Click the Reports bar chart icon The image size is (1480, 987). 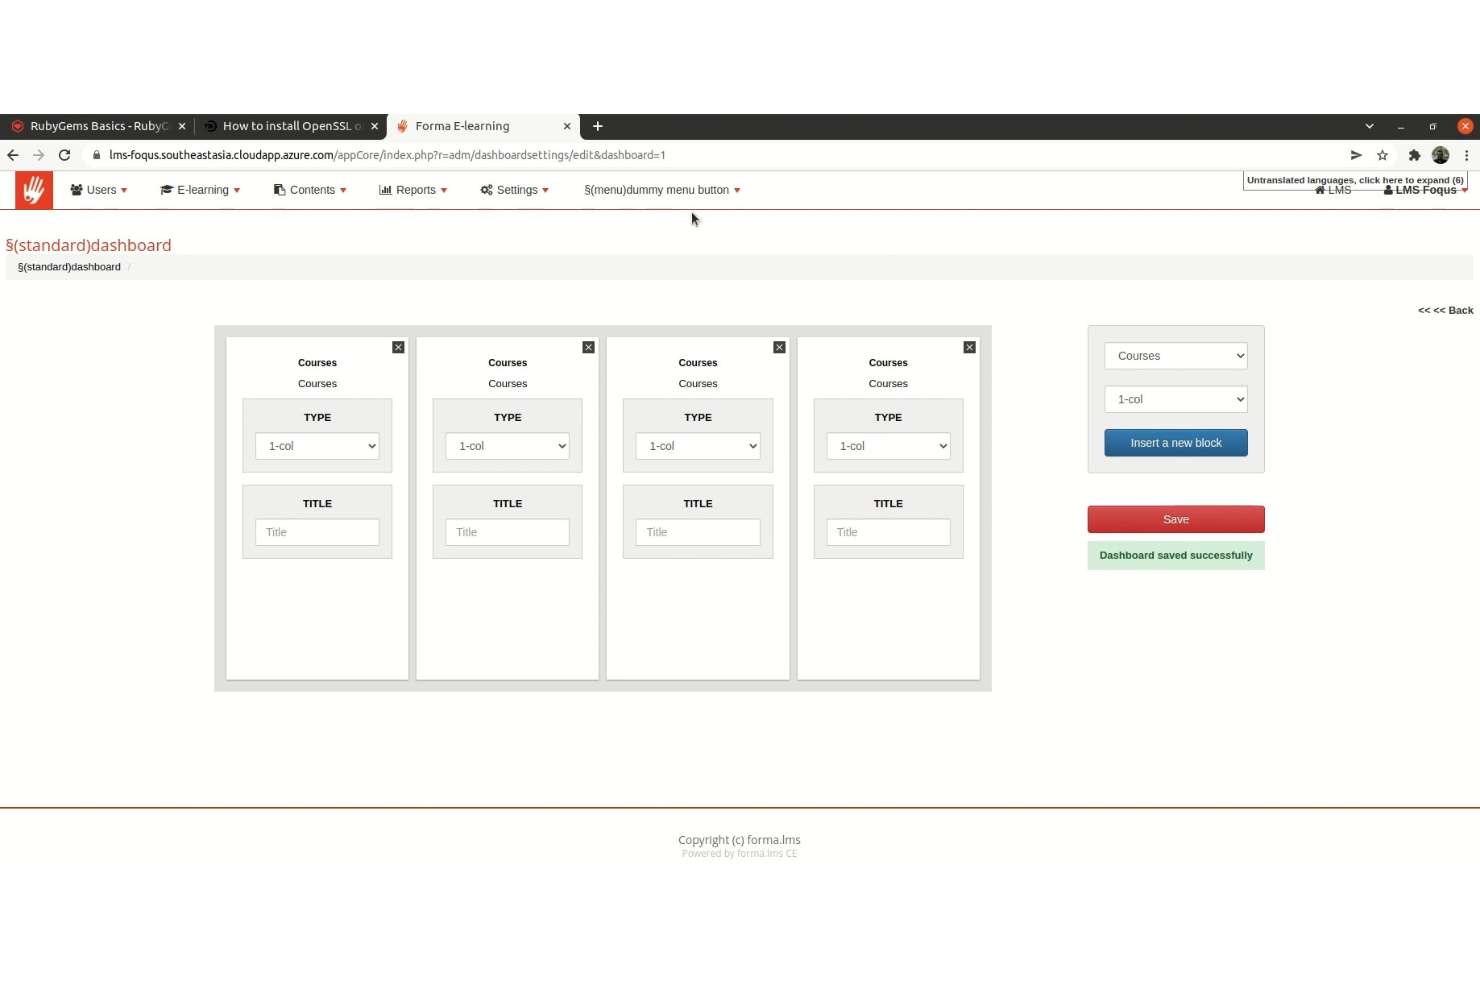pos(386,189)
